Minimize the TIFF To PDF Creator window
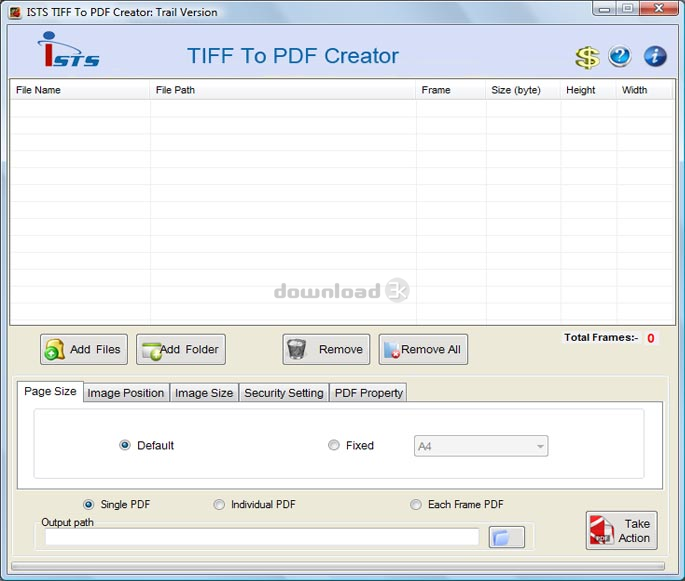 point(605,9)
